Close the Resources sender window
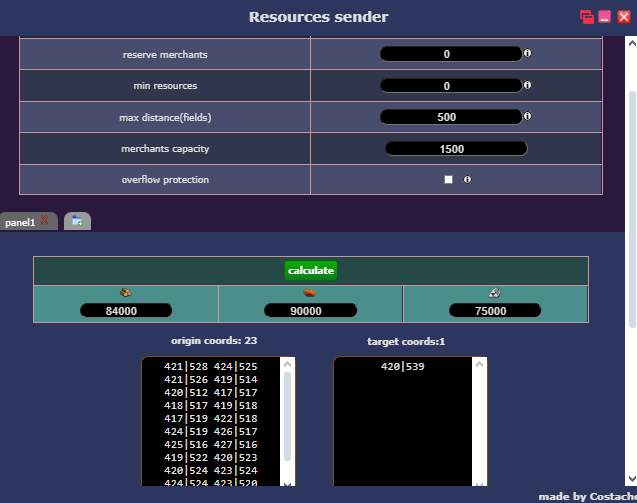The height and width of the screenshot is (503, 637). click(624, 17)
